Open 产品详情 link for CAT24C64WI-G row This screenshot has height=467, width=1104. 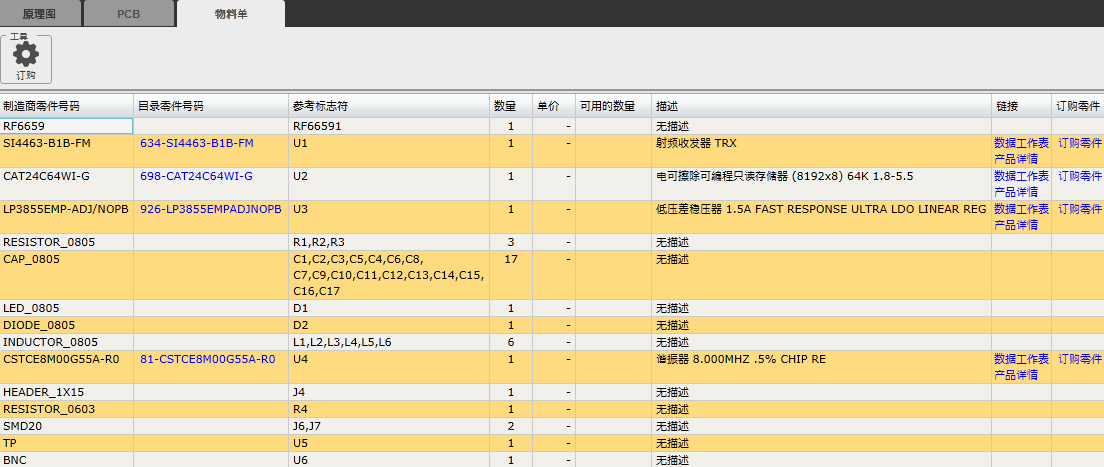(x=1015, y=192)
